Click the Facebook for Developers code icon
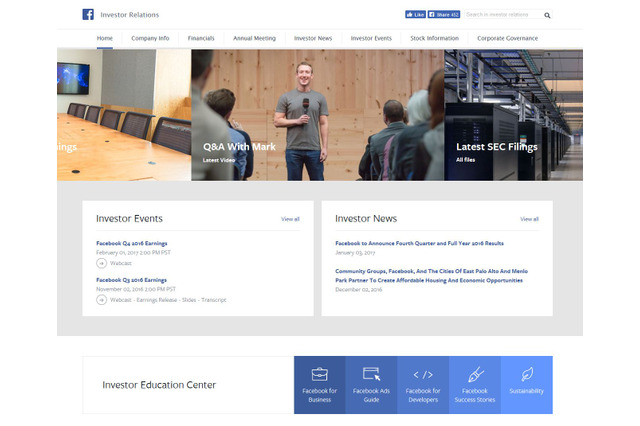 (x=423, y=375)
